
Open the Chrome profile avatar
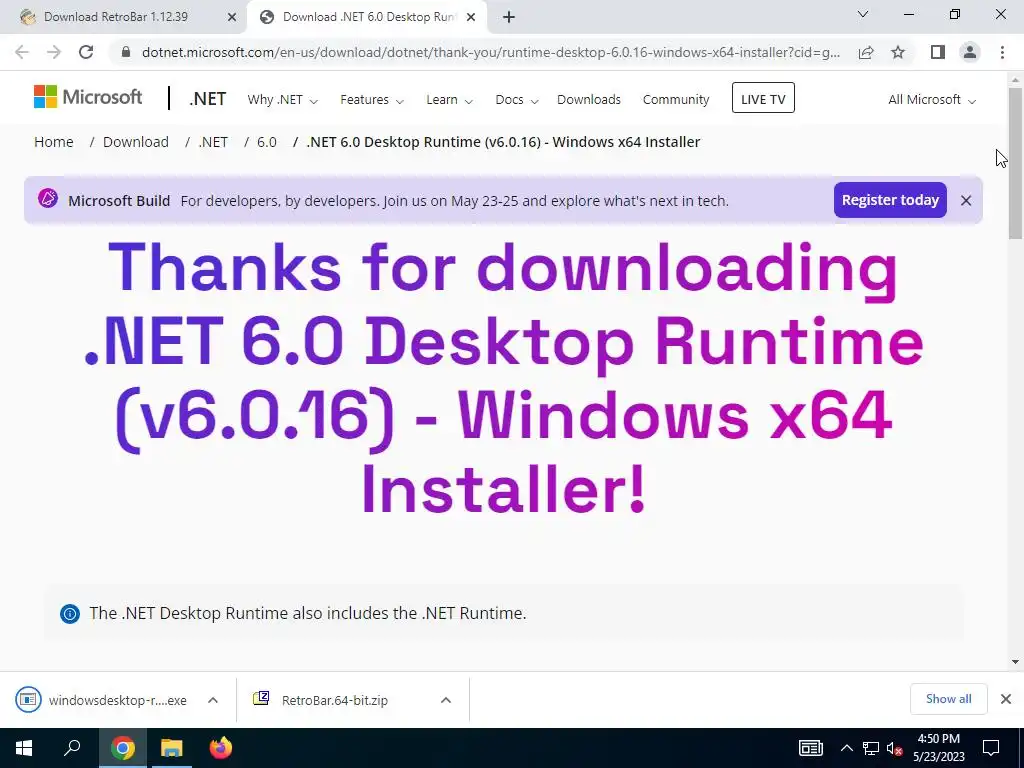pyautogui.click(x=970, y=52)
